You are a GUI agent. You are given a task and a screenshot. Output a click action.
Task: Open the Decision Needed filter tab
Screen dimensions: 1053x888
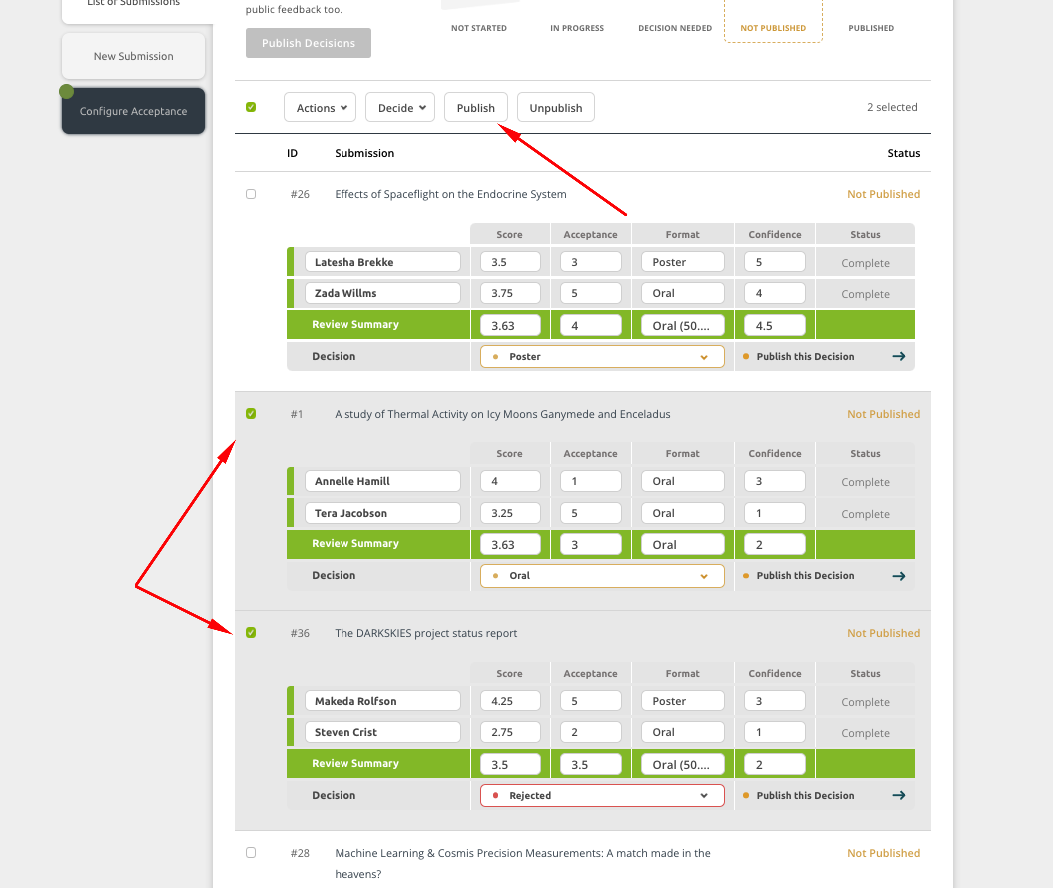[x=675, y=28]
